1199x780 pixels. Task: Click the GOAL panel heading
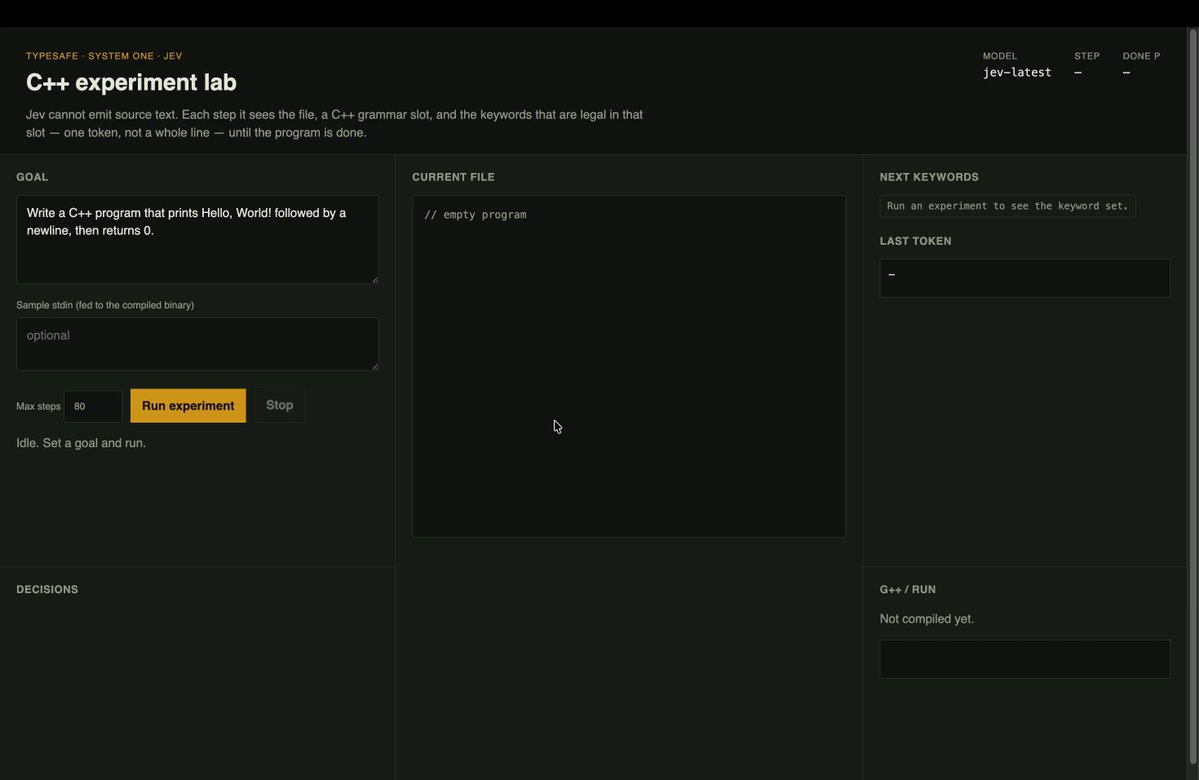click(32, 177)
